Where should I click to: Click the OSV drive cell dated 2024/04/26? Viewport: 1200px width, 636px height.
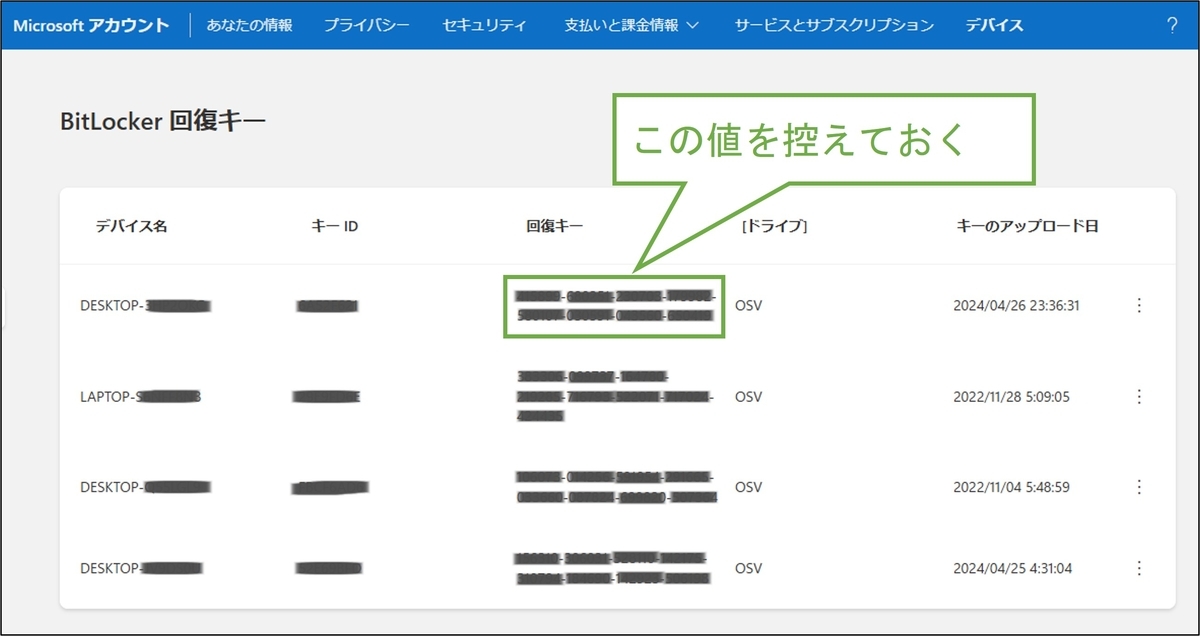coord(748,306)
